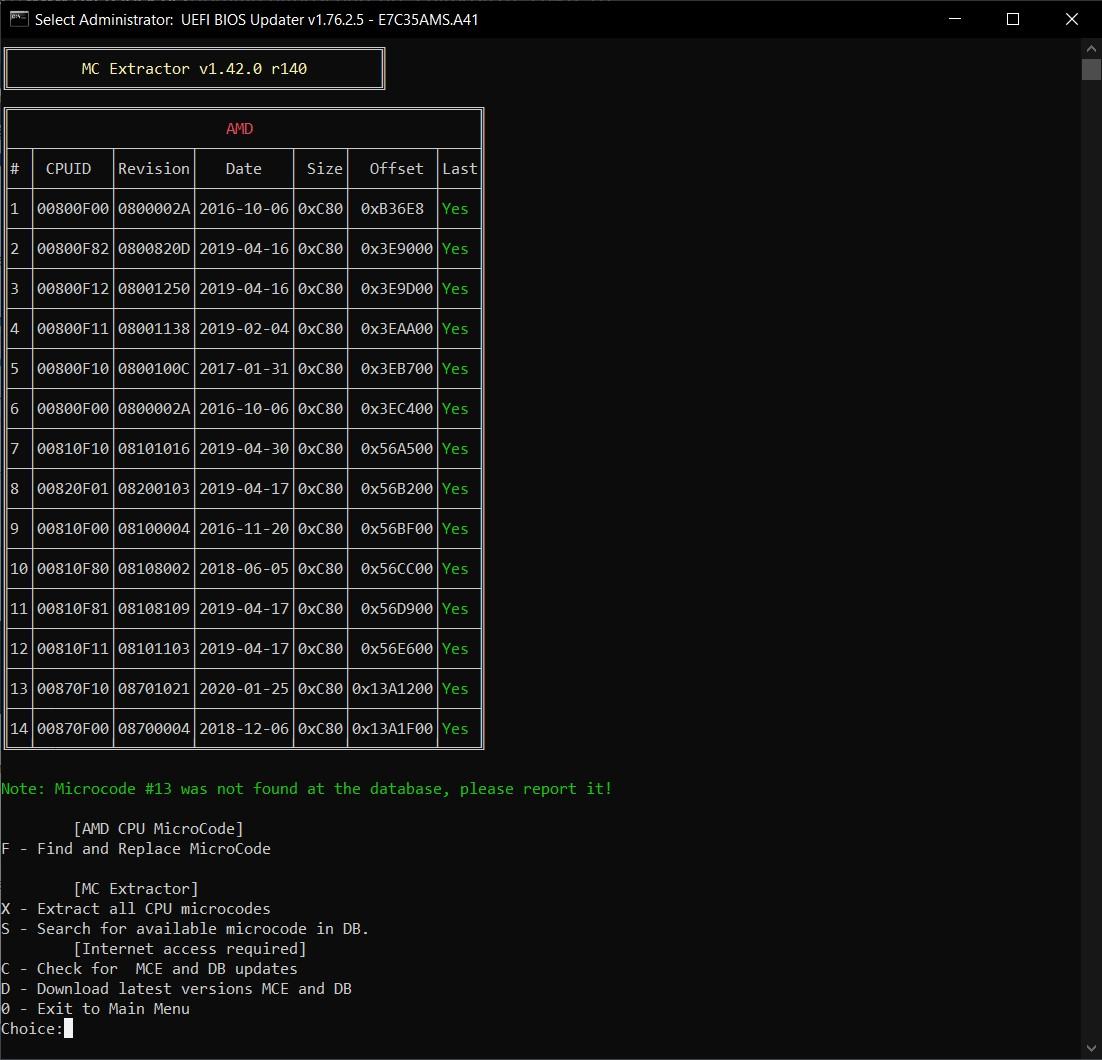
Task: Click the window title text E7C35AMS.A41
Action: [428, 20]
